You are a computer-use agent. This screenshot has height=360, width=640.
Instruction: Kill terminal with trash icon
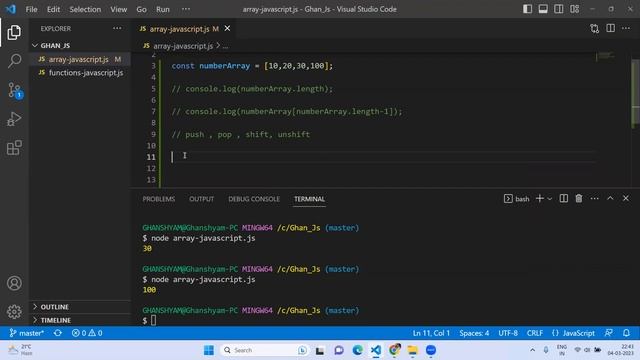pos(579,198)
